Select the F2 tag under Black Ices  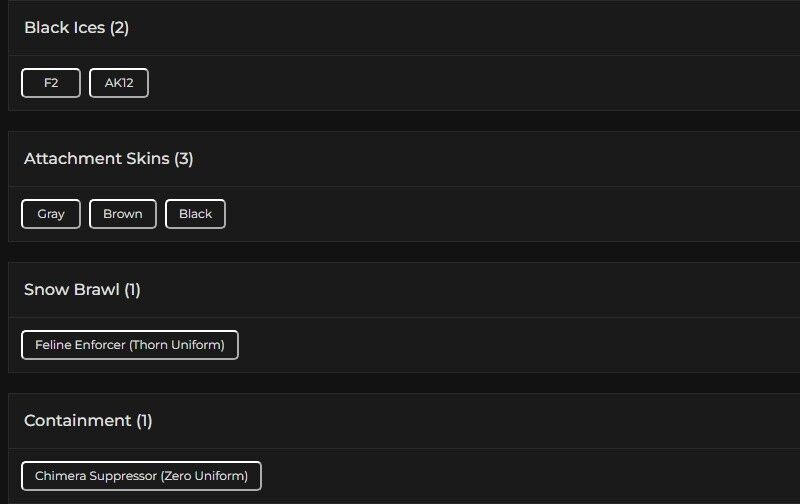pos(51,83)
